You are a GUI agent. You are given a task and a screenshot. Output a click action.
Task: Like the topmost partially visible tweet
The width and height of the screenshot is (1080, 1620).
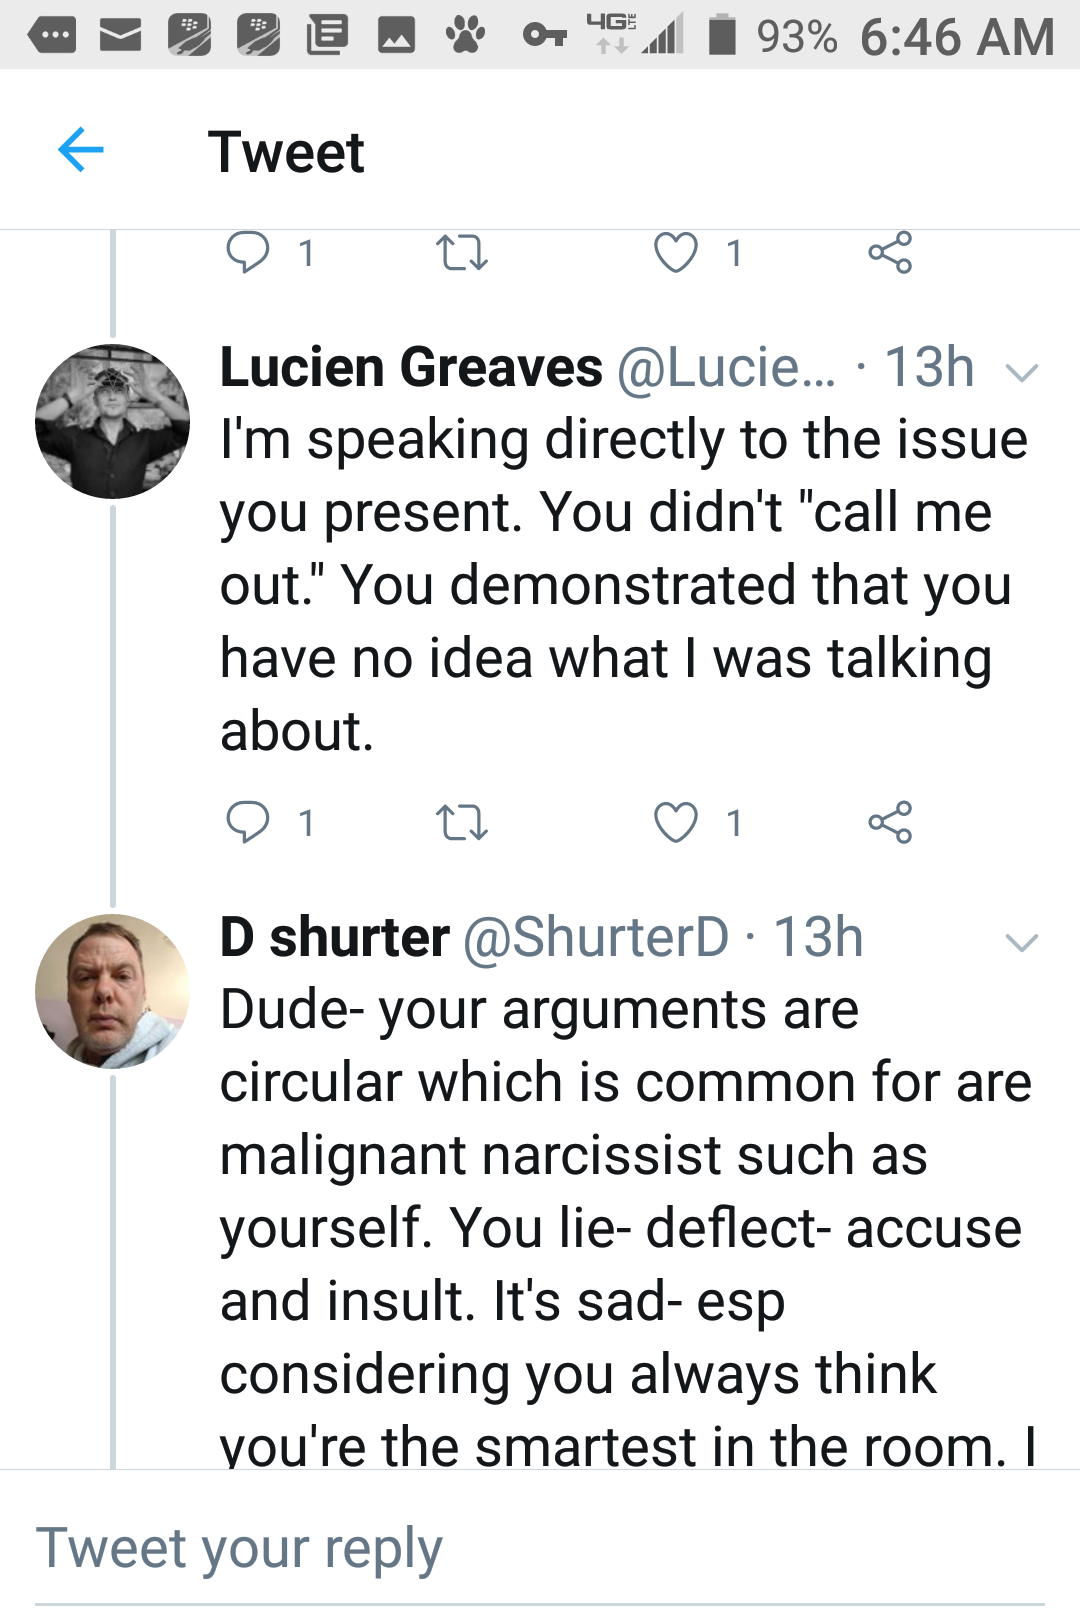tap(675, 252)
